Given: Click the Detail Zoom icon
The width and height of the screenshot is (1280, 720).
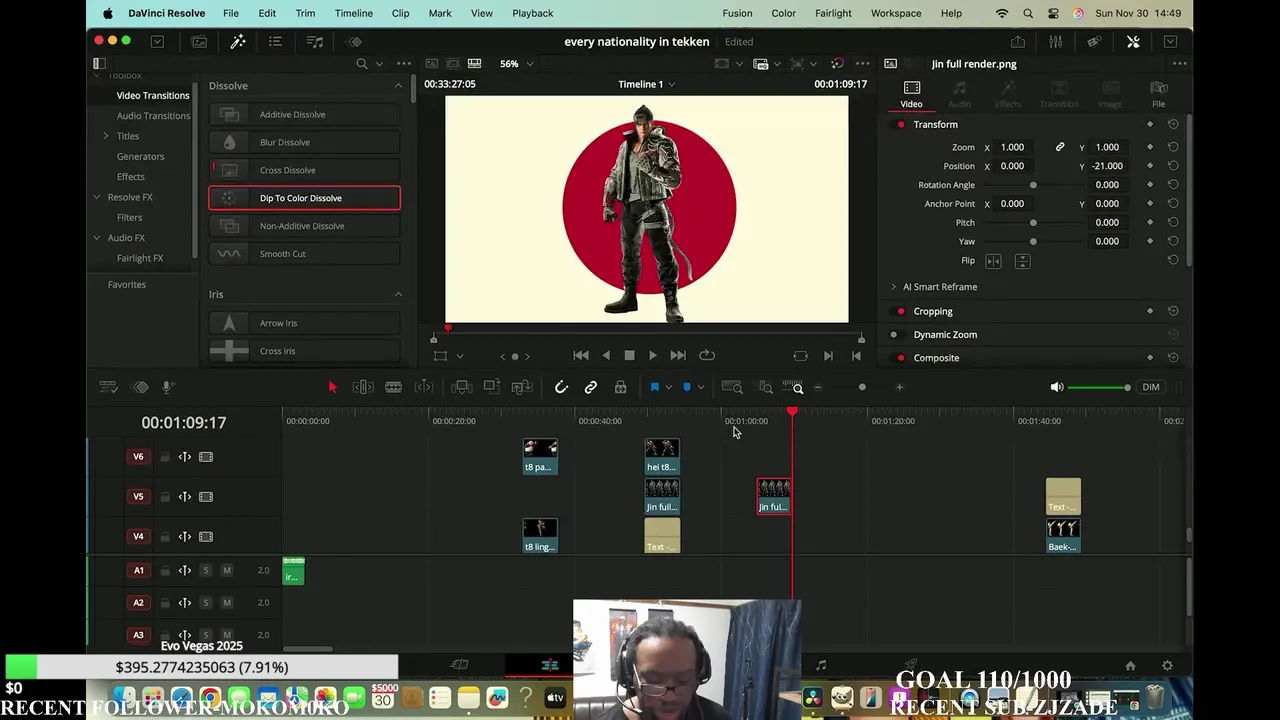Looking at the screenshot, I should (x=765, y=387).
